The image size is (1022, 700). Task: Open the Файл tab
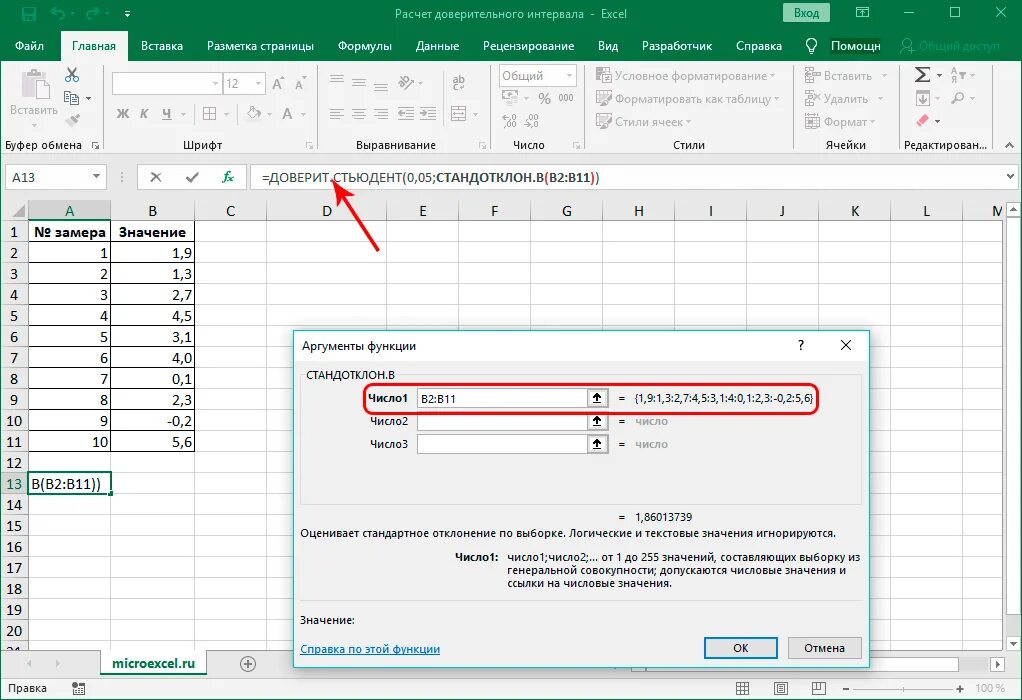click(29, 46)
